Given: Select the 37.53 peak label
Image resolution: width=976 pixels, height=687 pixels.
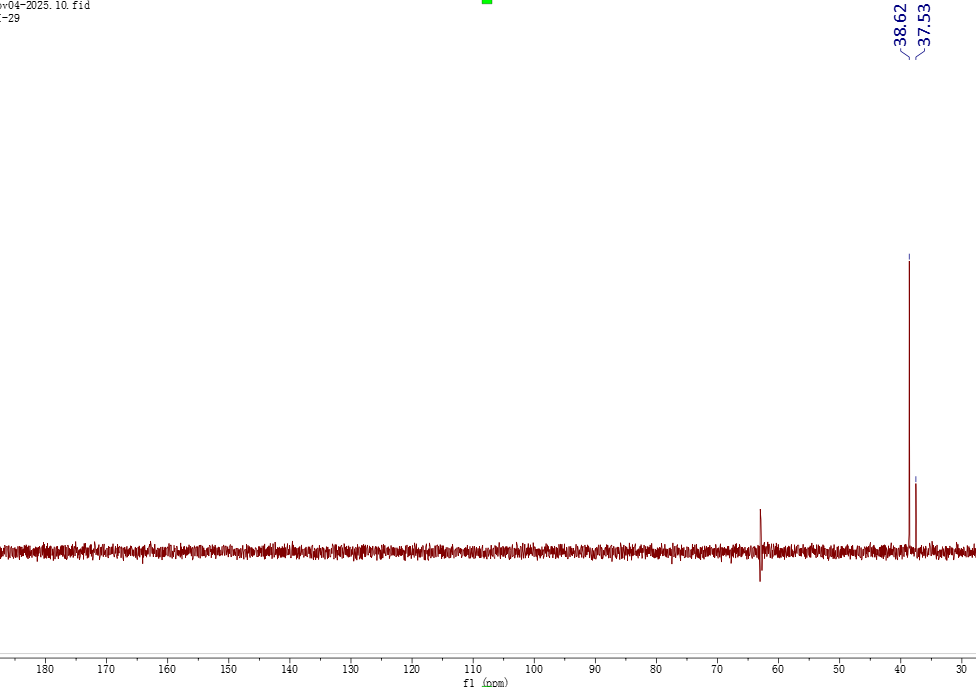Looking at the screenshot, I should [923, 25].
